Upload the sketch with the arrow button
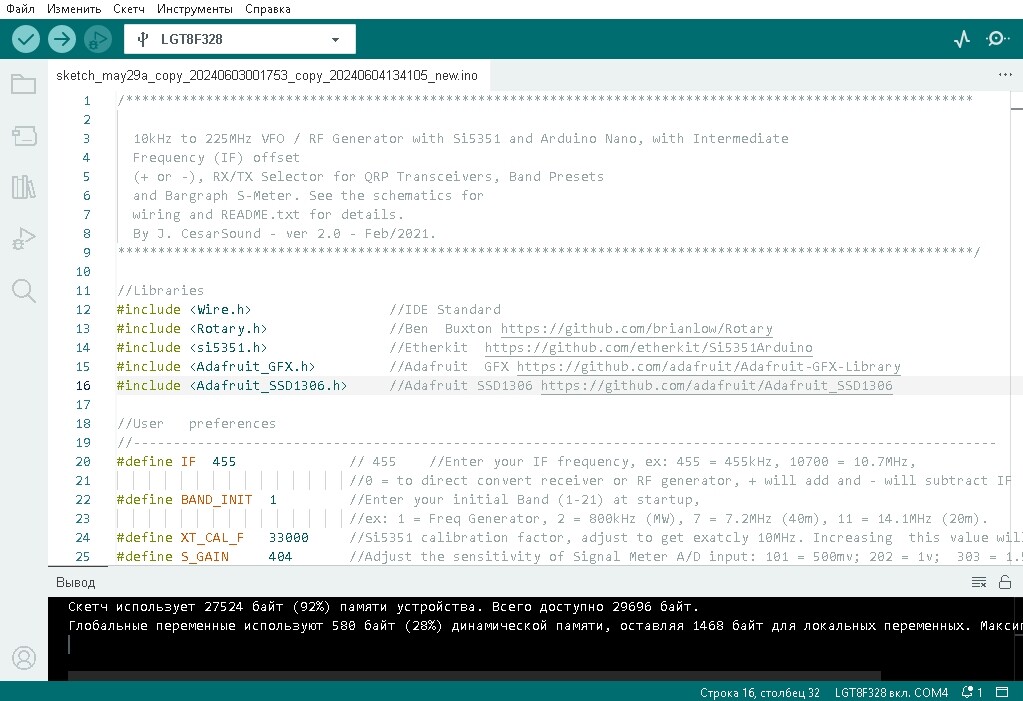 coord(61,39)
